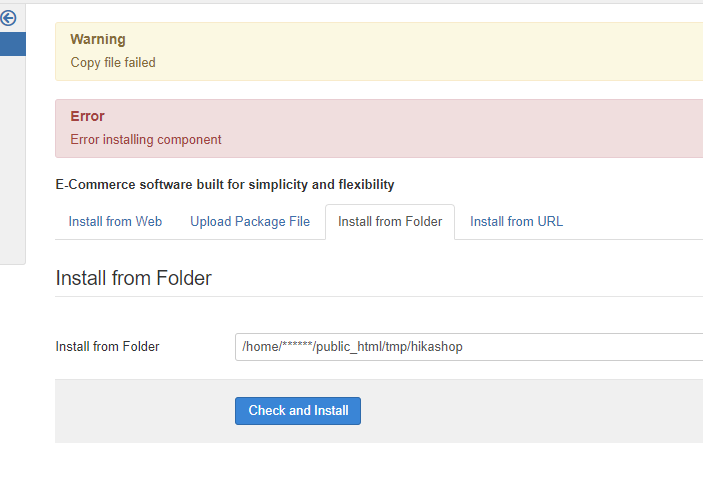Go to the Install from URL tab
This screenshot has height=478, width=703.
tap(516, 221)
